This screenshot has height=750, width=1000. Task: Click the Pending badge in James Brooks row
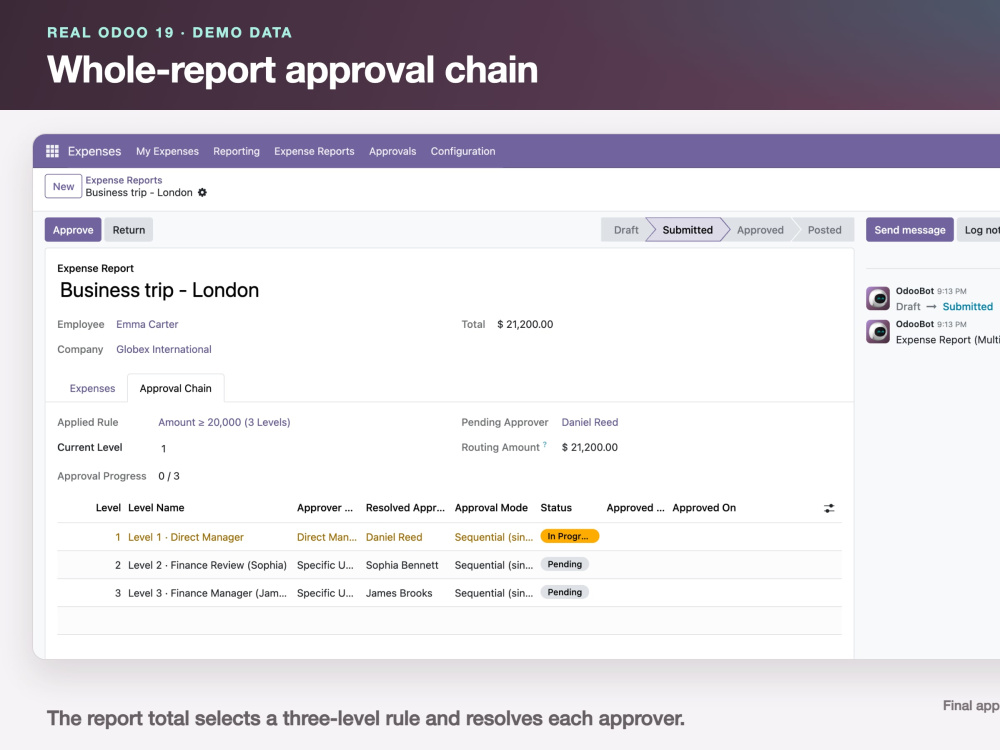point(564,592)
